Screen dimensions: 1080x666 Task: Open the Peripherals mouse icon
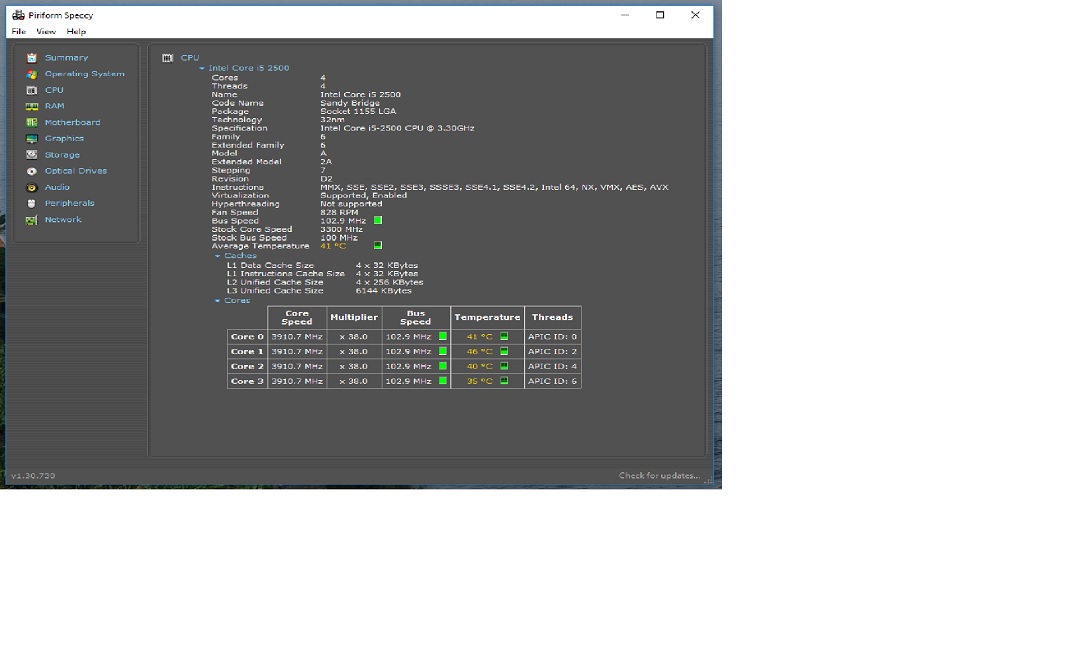pyautogui.click(x=32, y=203)
